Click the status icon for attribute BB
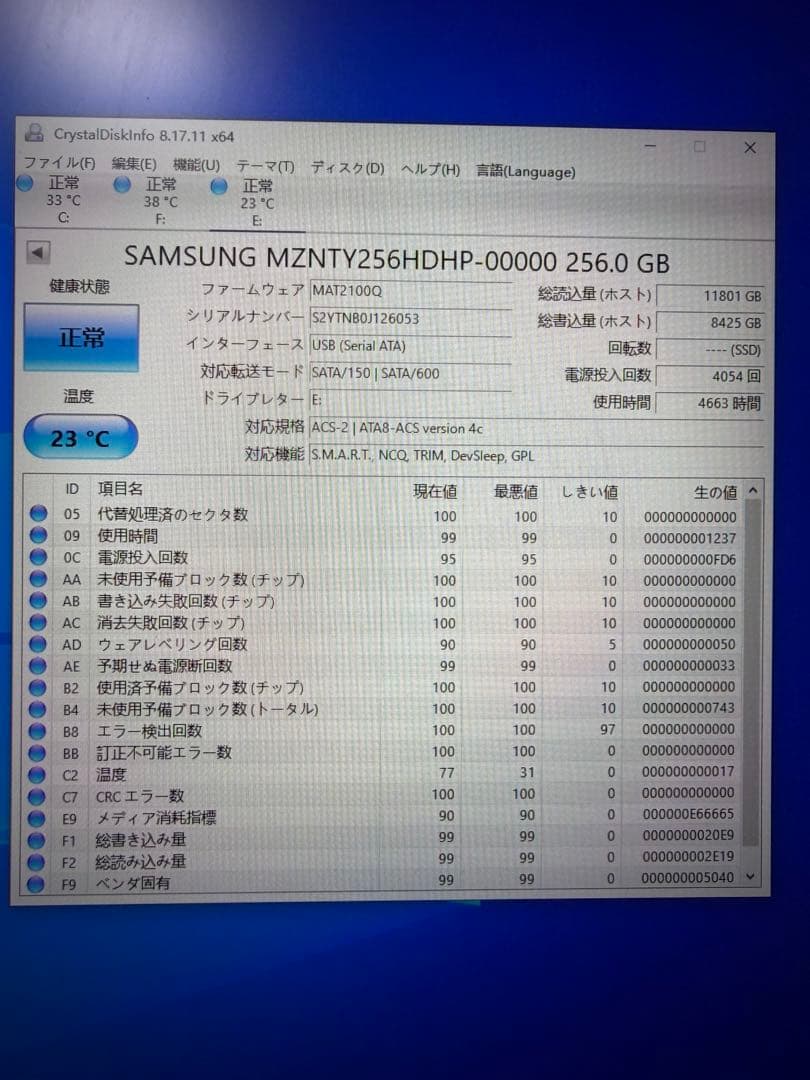The image size is (810, 1080). (x=37, y=753)
